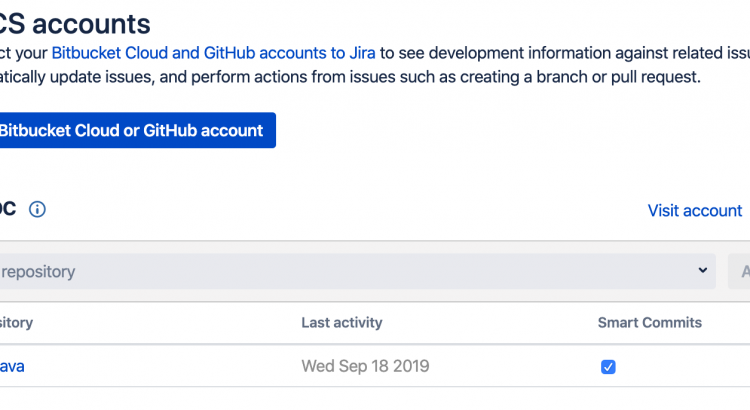Image resolution: width=750 pixels, height=410 pixels.
Task: Click the Last activity column header
Action: tap(341, 323)
